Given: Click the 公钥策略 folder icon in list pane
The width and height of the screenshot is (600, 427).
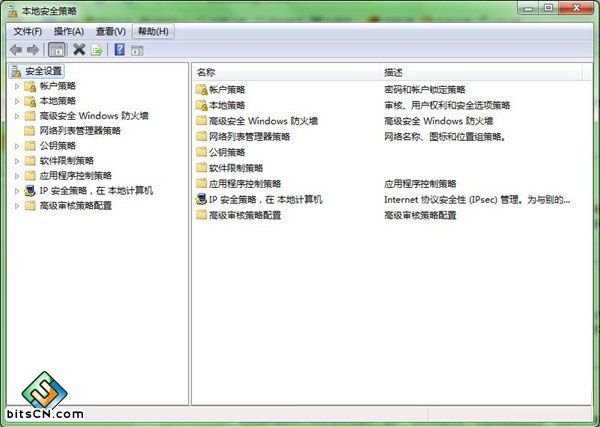Looking at the screenshot, I should point(201,152).
